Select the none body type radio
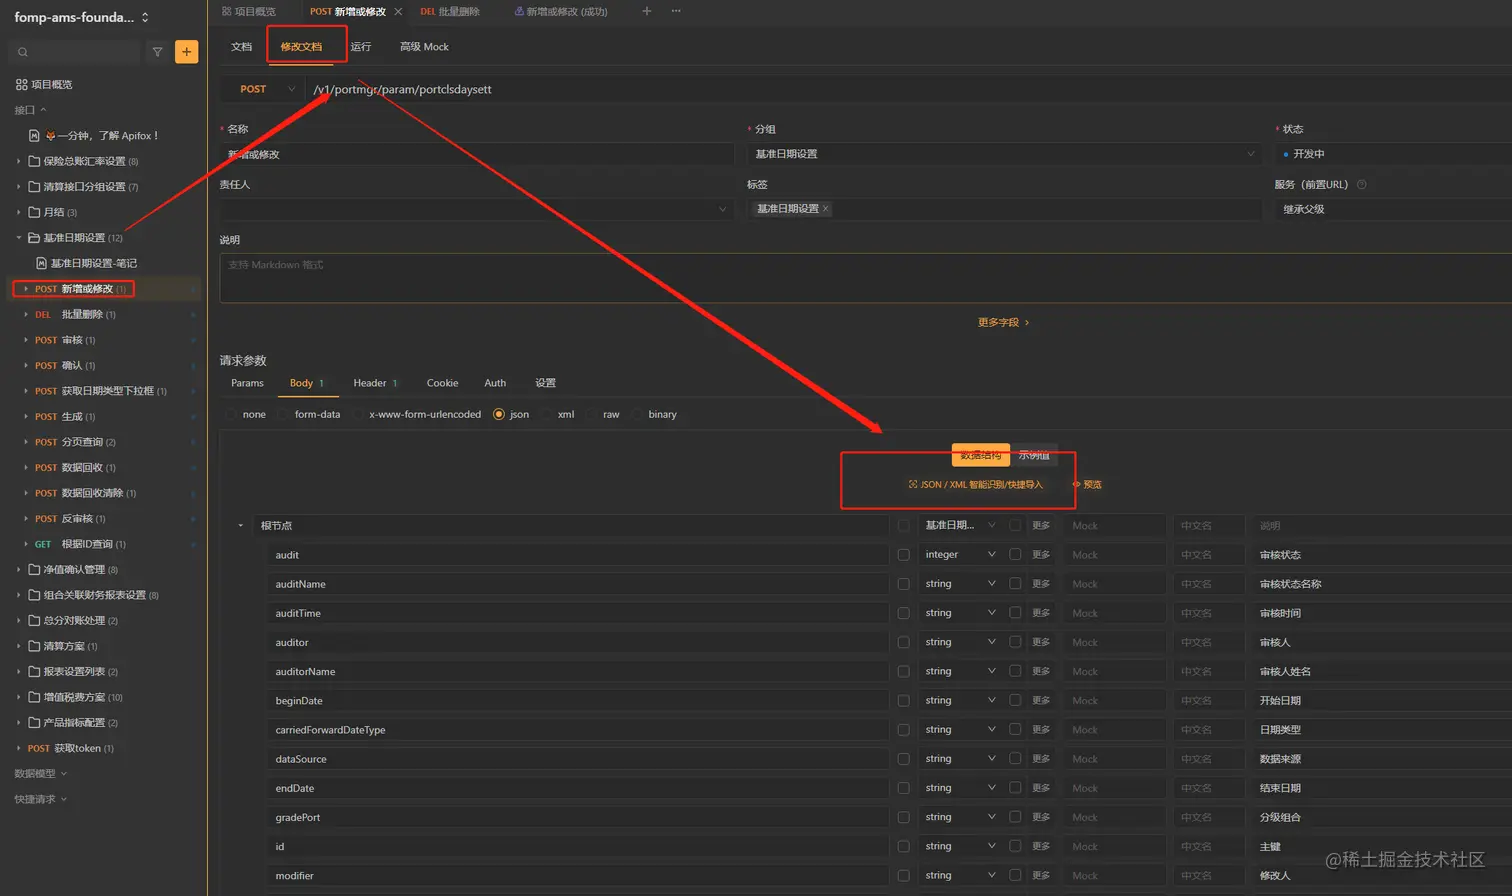The width and height of the screenshot is (1512, 896). (231, 415)
